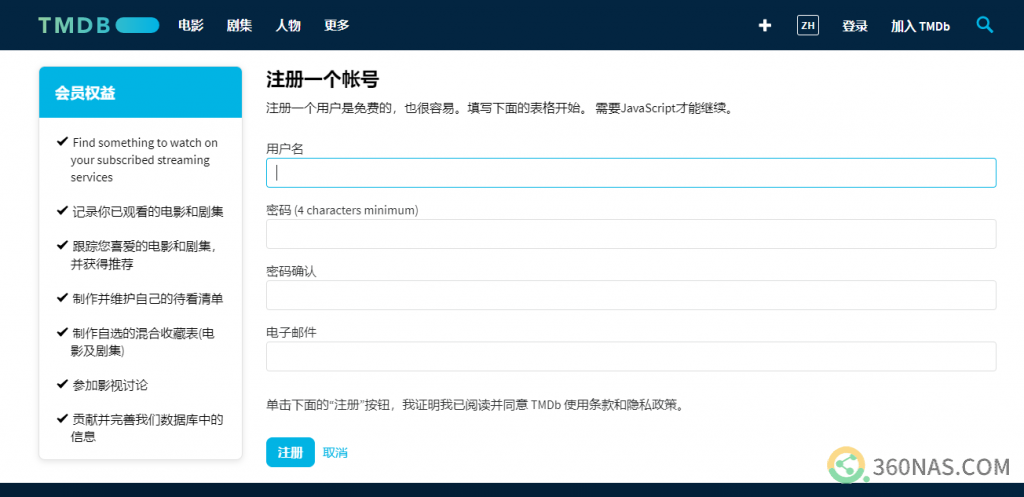Viewport: 1024px width, 497px height.
Task: Focus the 用户名 input field
Action: tap(631, 173)
